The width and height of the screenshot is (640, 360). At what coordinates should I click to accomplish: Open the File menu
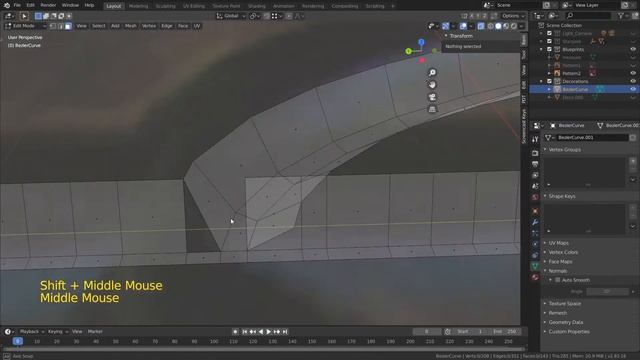click(17, 5)
